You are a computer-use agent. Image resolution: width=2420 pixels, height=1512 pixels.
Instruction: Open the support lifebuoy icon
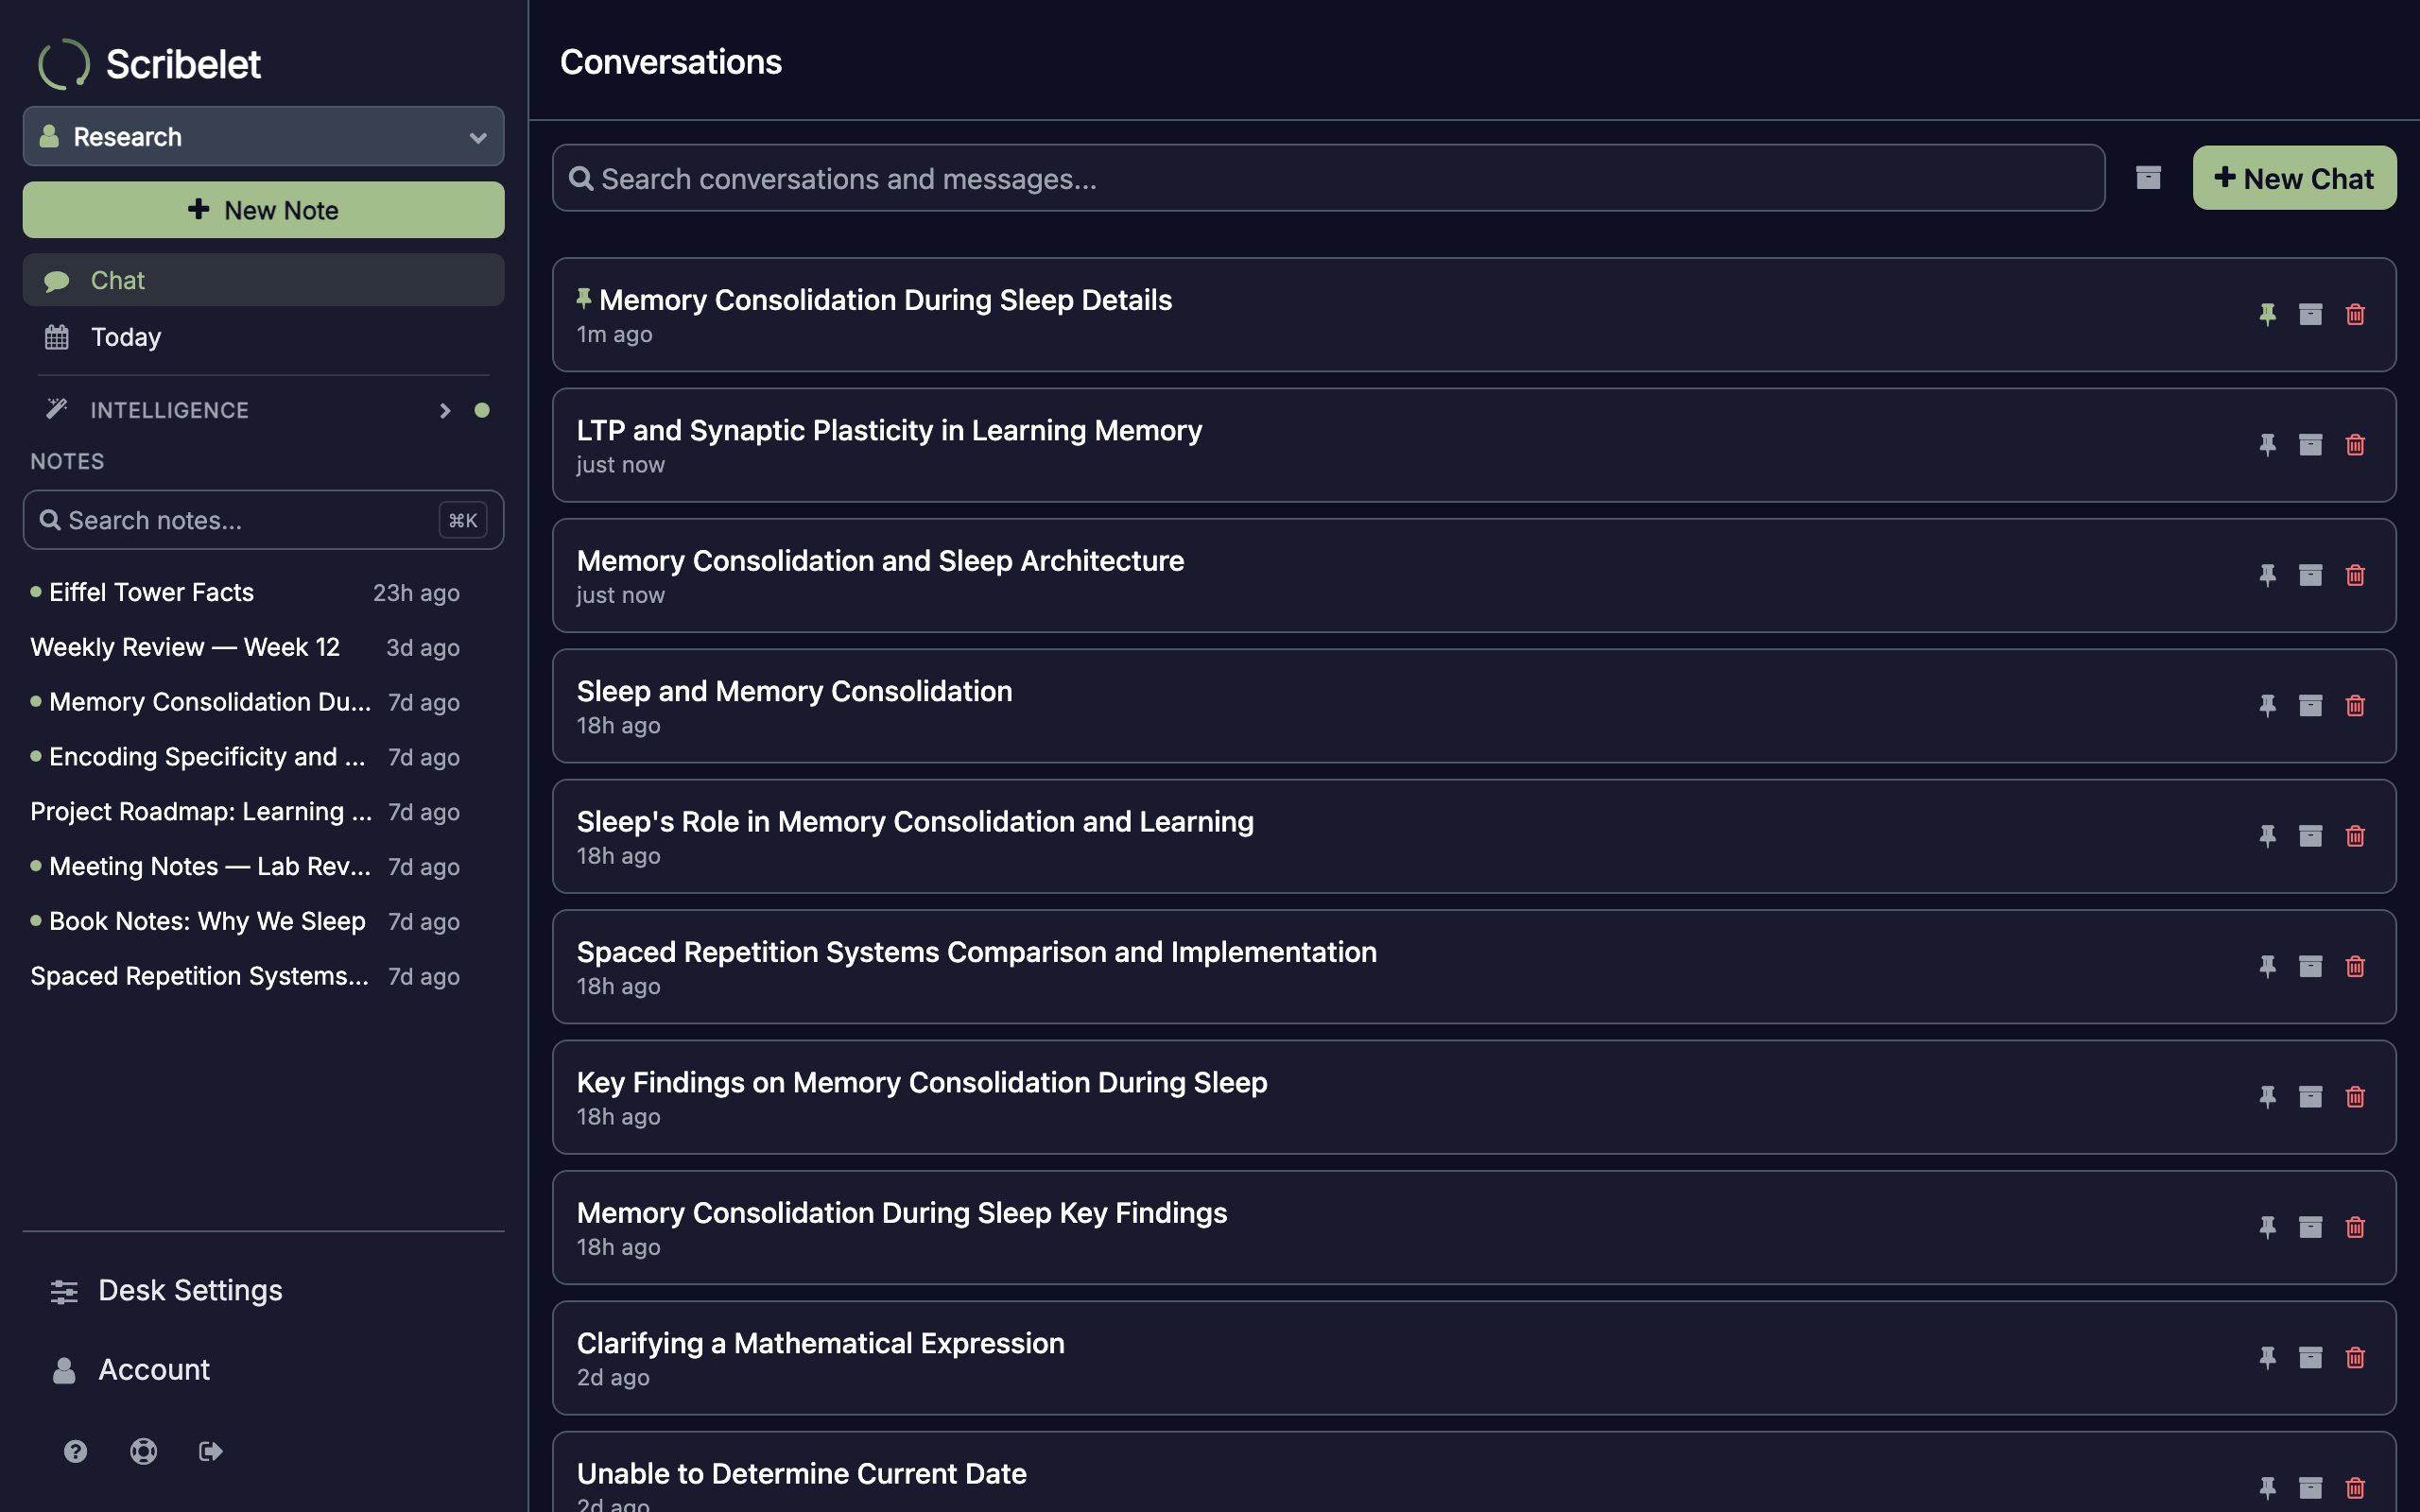(x=143, y=1451)
